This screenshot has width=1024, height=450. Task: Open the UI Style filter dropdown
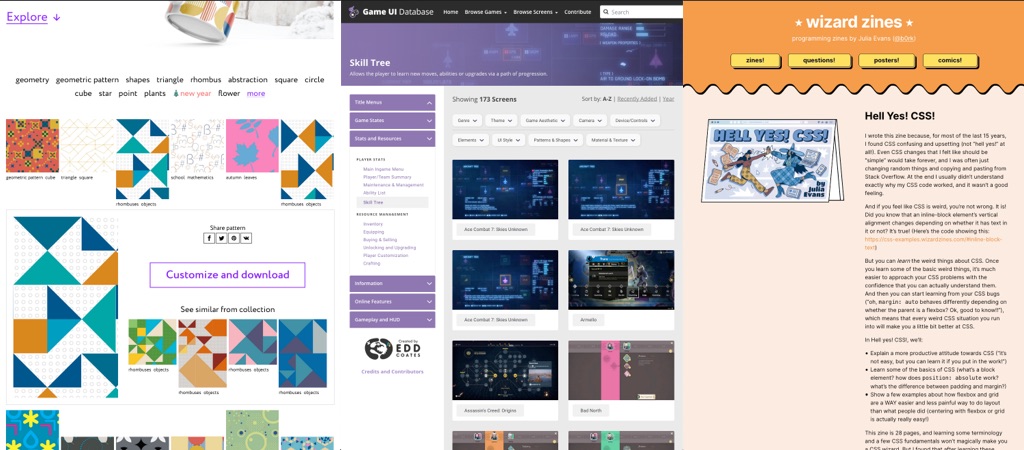[x=507, y=140]
